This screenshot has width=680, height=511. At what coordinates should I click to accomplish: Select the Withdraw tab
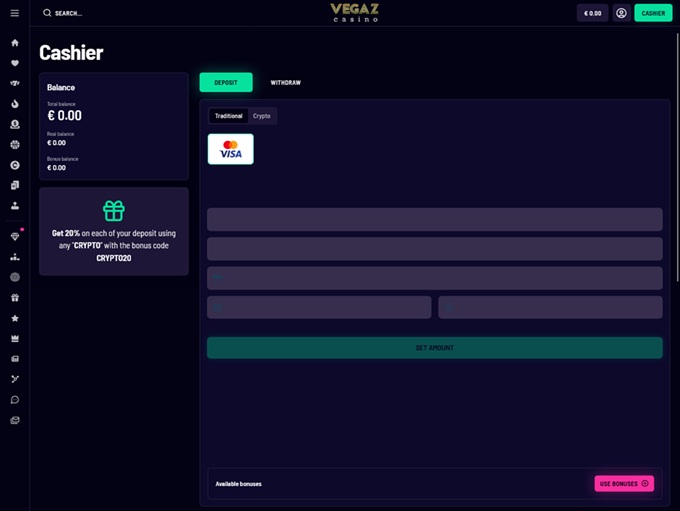pyautogui.click(x=286, y=82)
